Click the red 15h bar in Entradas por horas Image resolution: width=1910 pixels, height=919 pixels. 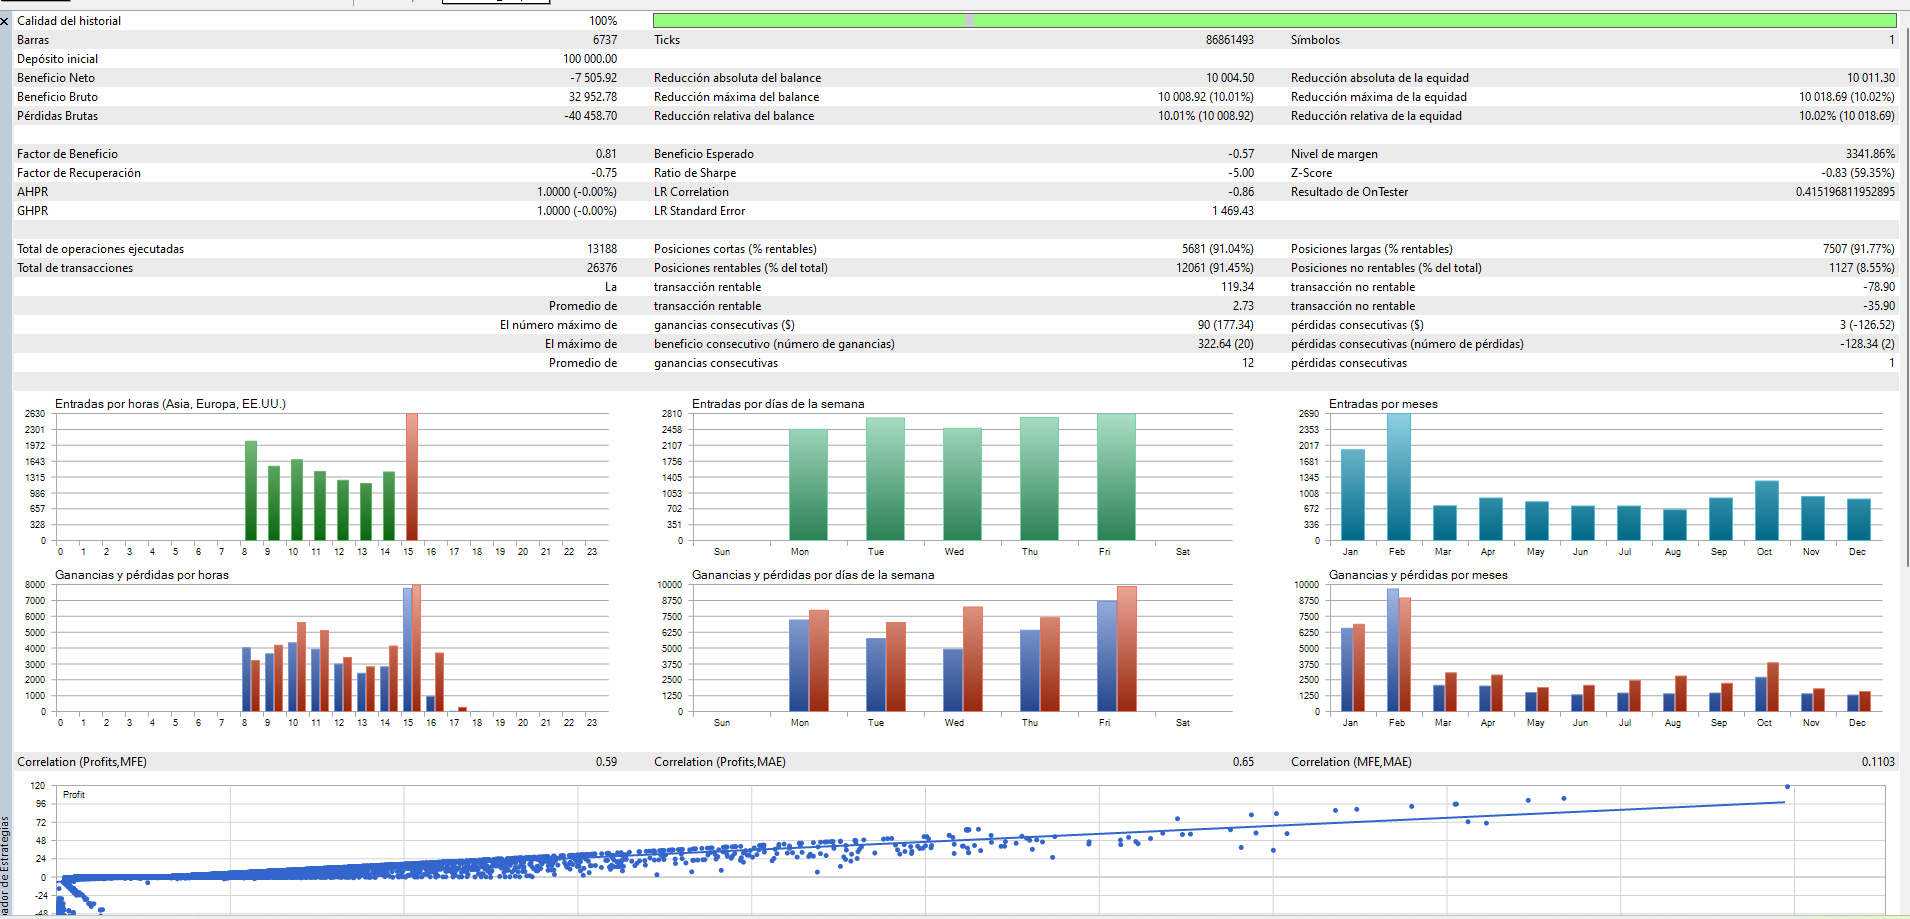click(x=411, y=477)
